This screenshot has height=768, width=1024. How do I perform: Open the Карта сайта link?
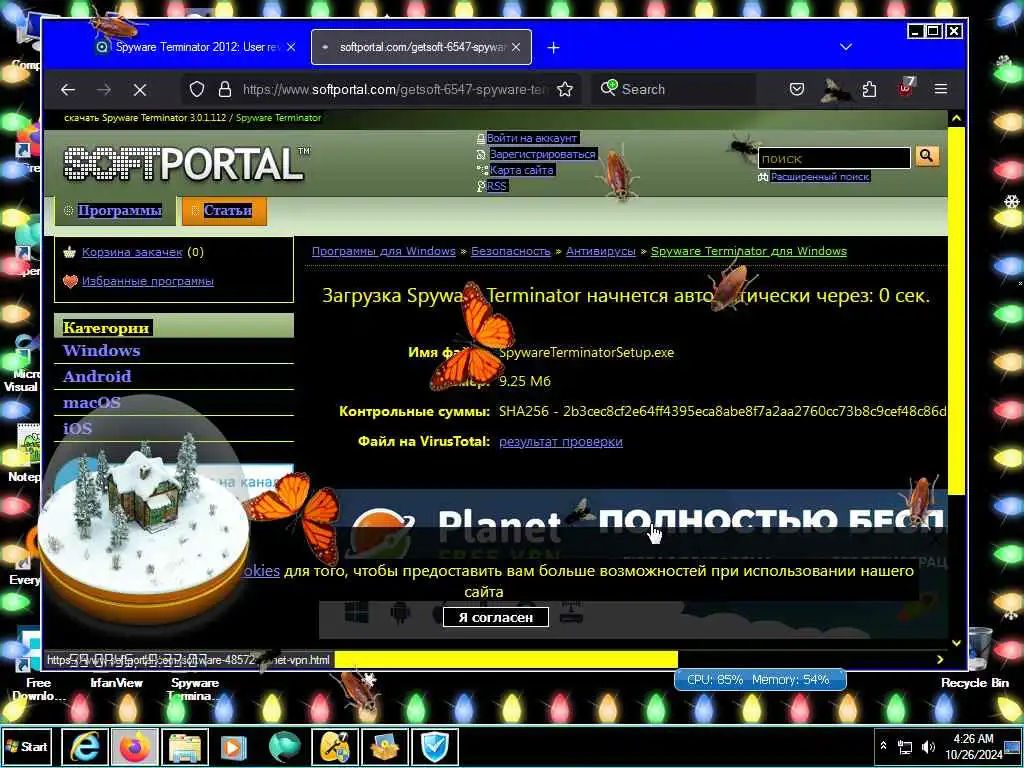[x=522, y=170]
